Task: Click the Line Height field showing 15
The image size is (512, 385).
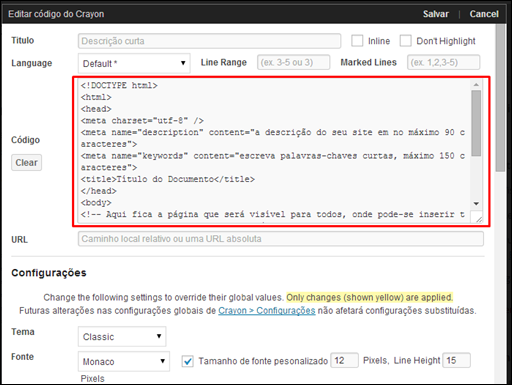Action: (x=456, y=360)
